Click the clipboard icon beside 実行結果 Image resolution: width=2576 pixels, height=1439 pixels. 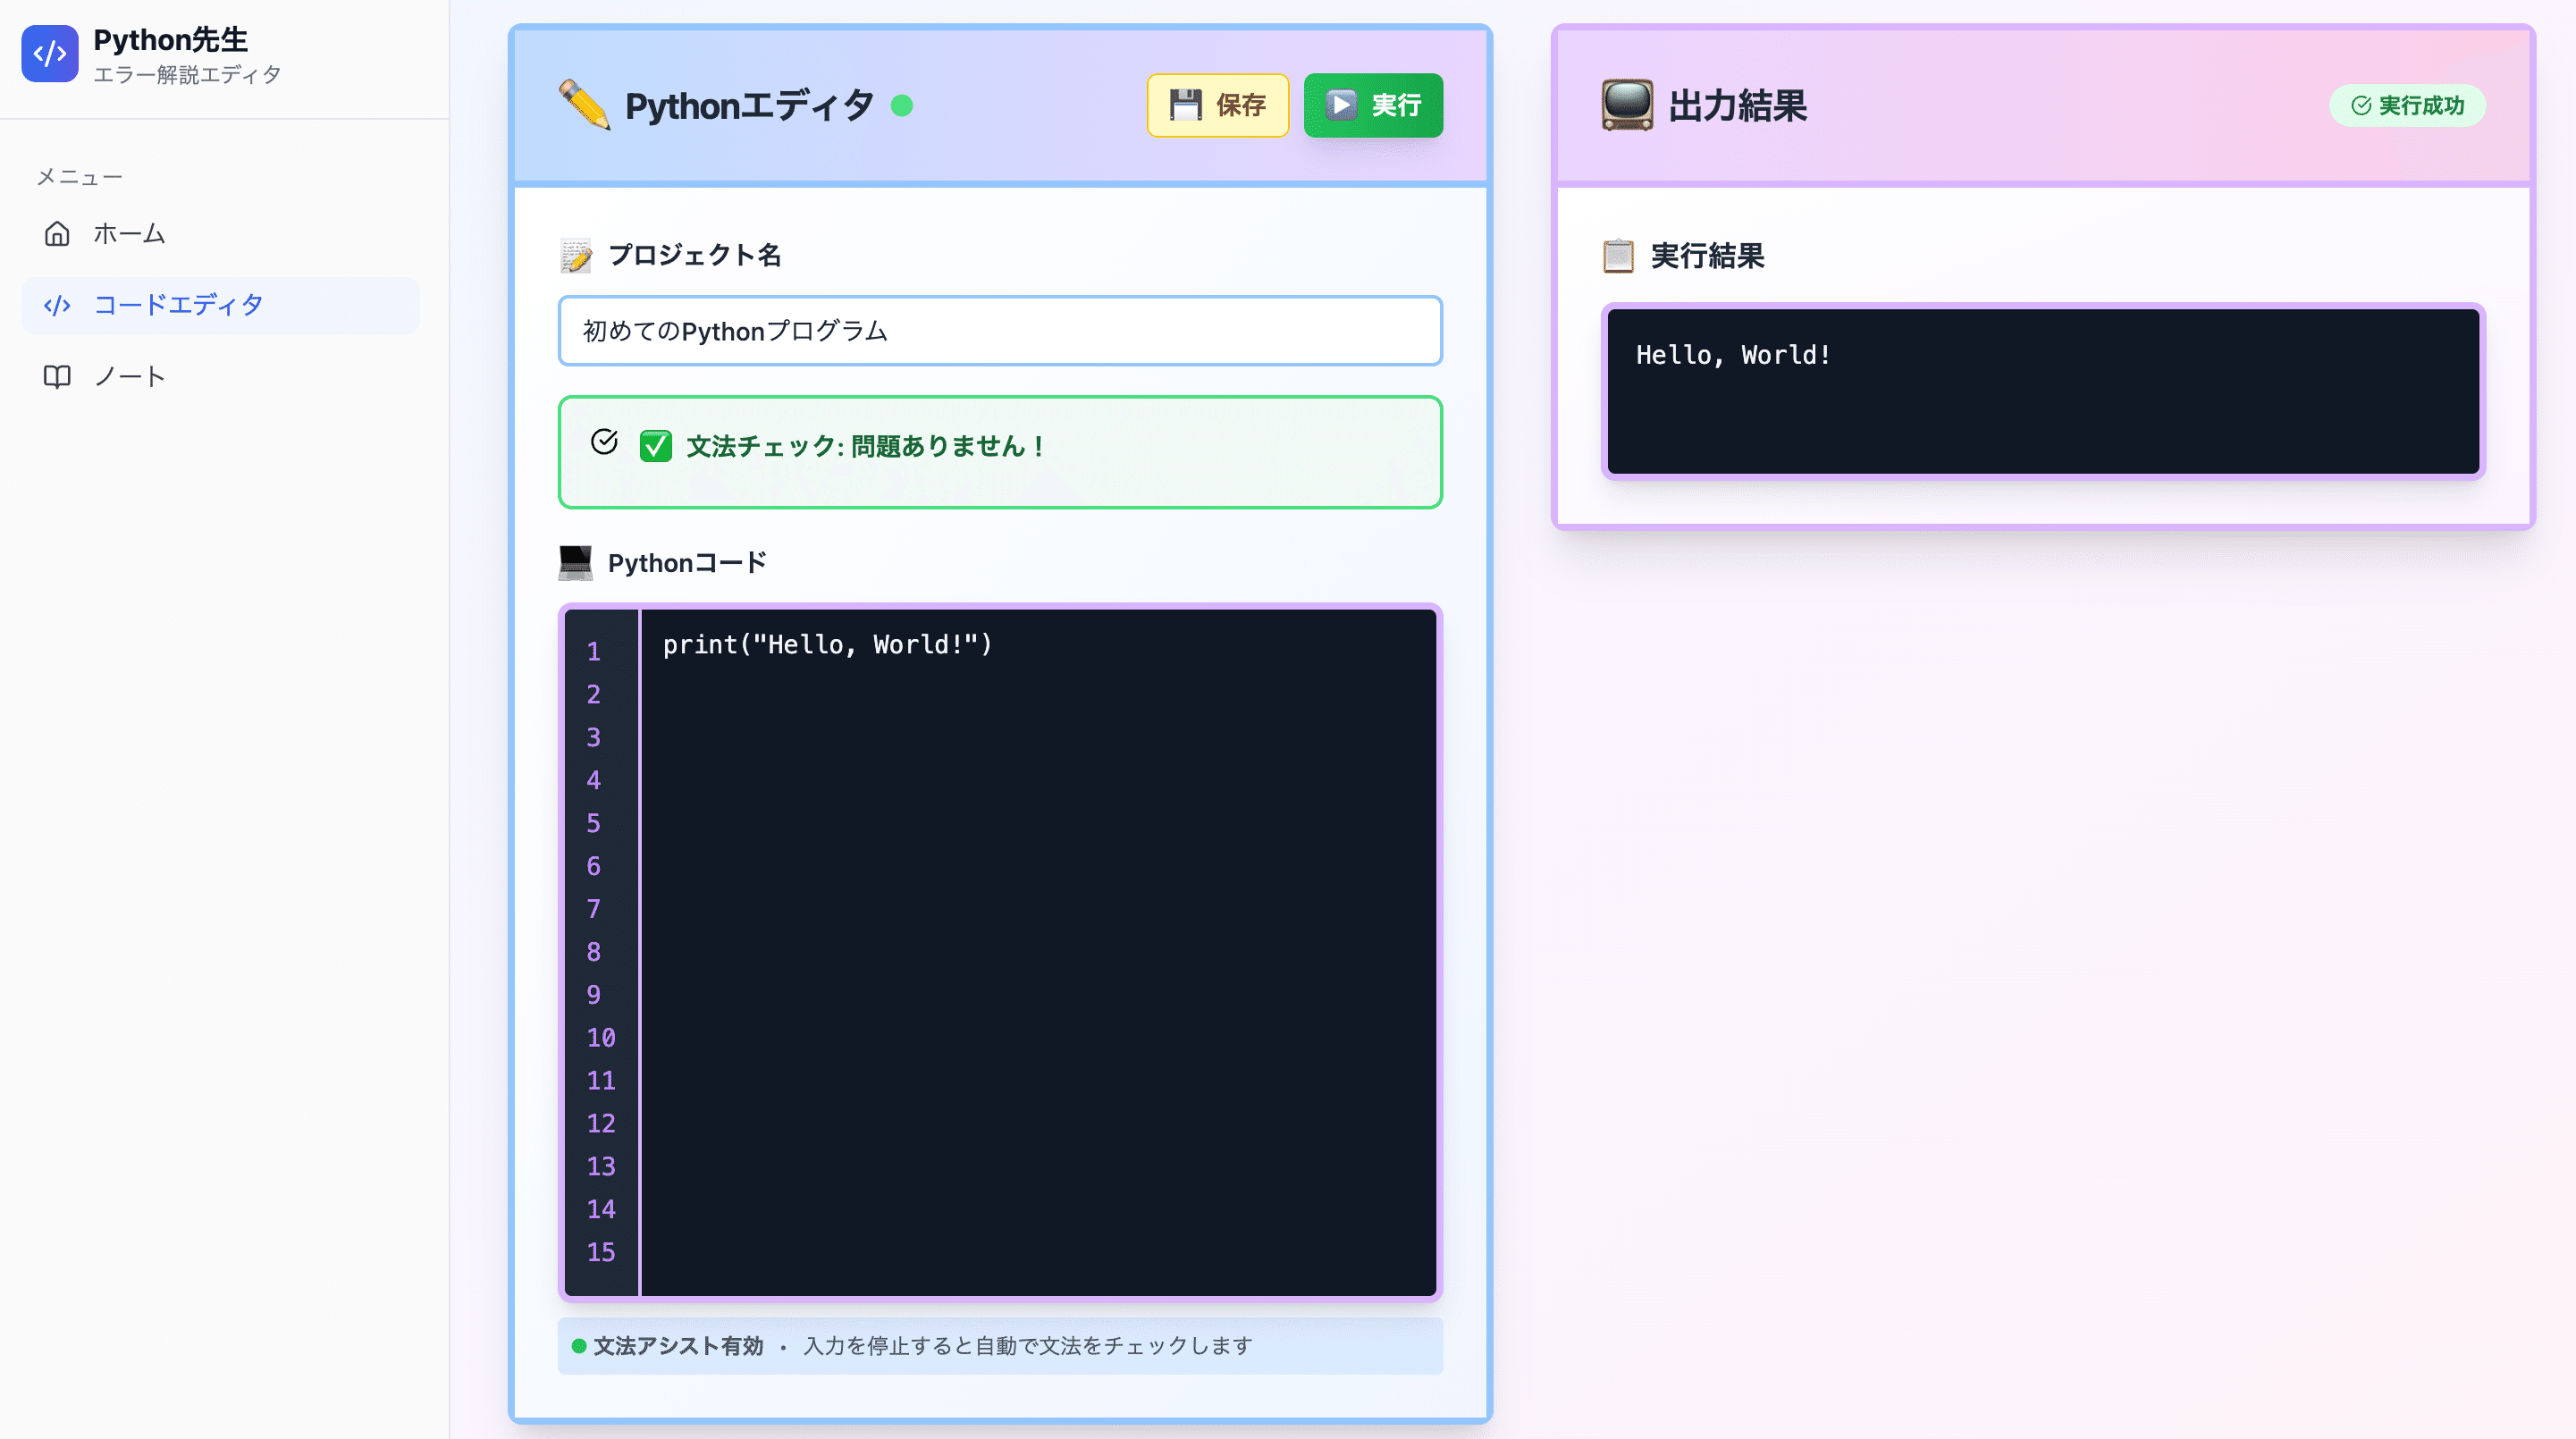point(1618,256)
